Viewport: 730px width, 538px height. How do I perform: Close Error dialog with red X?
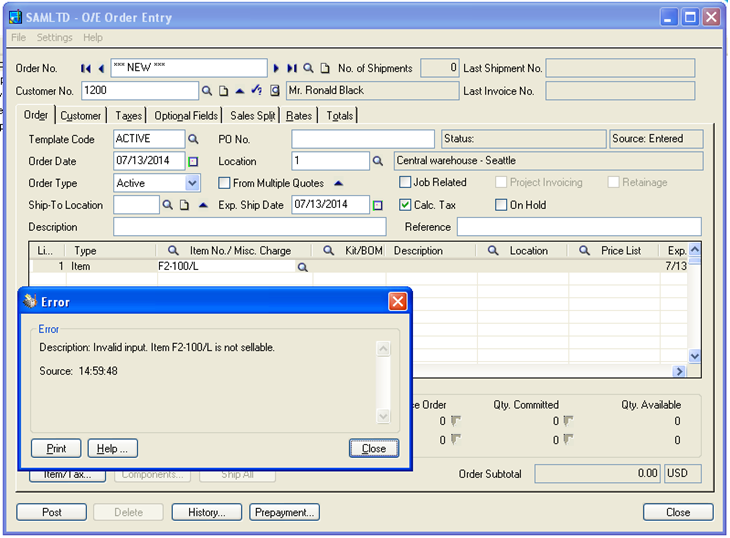click(398, 302)
